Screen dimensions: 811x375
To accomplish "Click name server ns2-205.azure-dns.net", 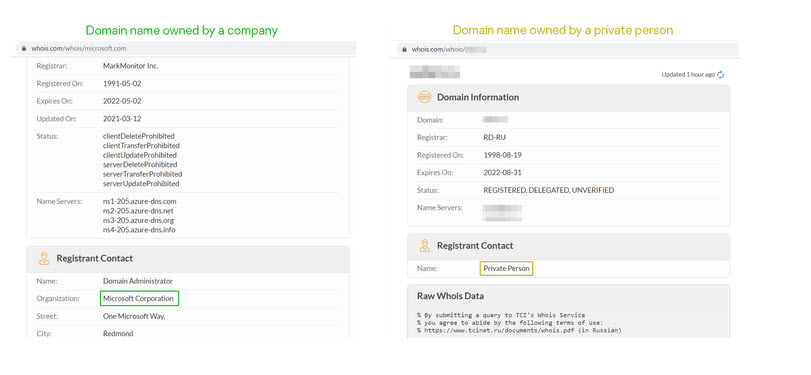I will (138, 211).
